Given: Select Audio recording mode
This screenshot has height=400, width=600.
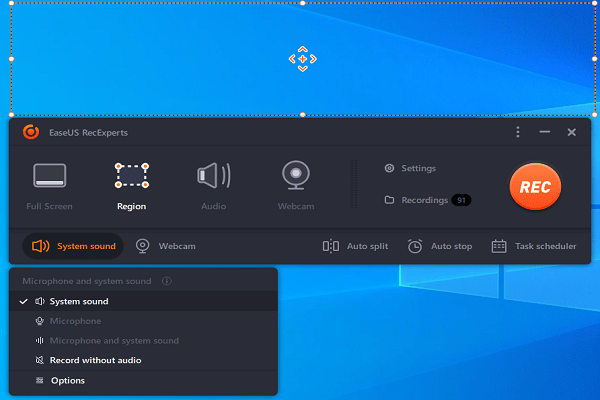Looking at the screenshot, I should (x=214, y=186).
